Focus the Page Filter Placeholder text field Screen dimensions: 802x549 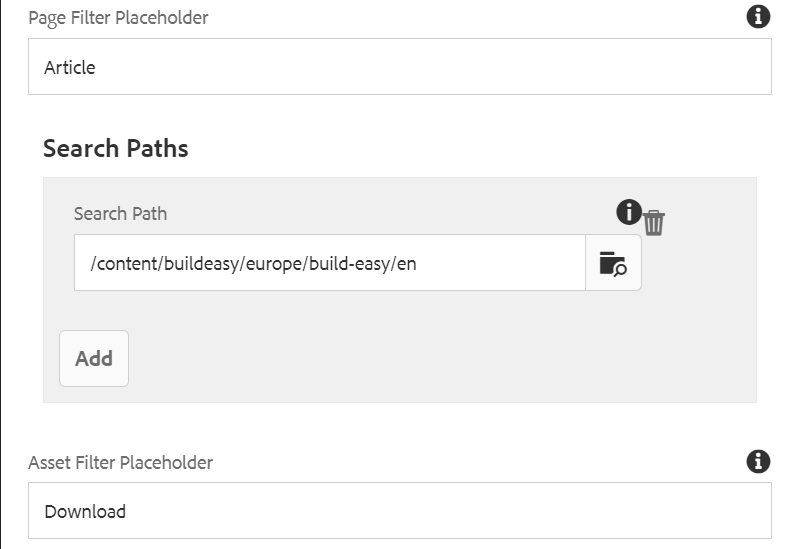pos(399,67)
